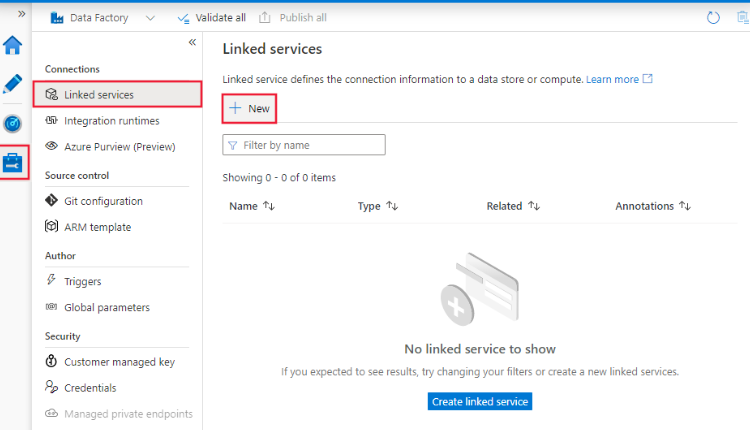Click the Linked services page heading
This screenshot has height=430, width=750.
pos(272,49)
